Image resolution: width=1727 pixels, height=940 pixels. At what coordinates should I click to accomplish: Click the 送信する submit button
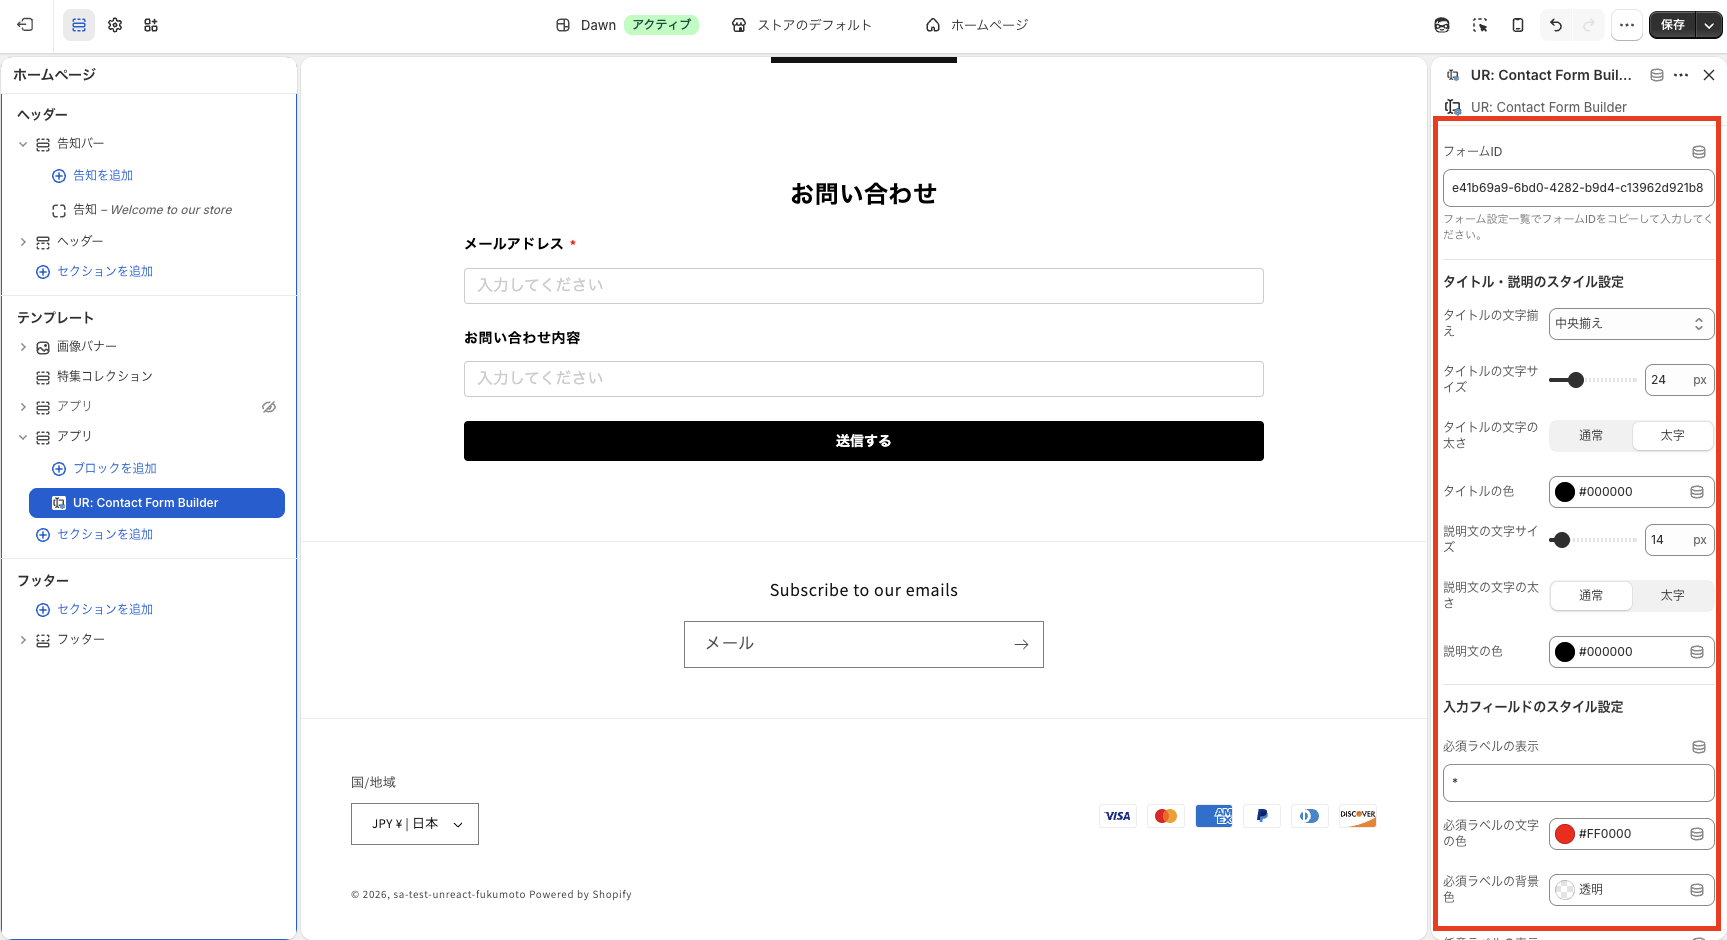pyautogui.click(x=864, y=441)
